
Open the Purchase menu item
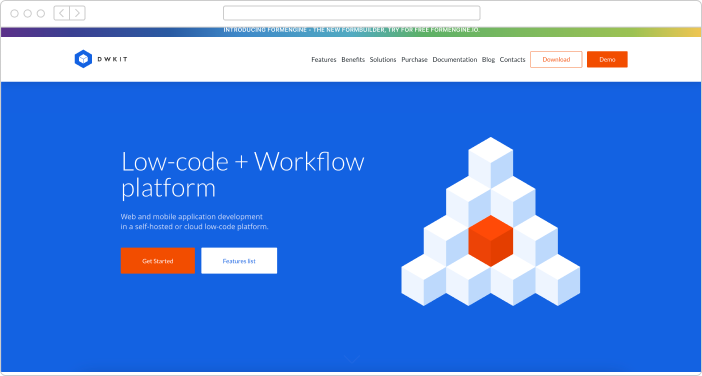(x=415, y=60)
